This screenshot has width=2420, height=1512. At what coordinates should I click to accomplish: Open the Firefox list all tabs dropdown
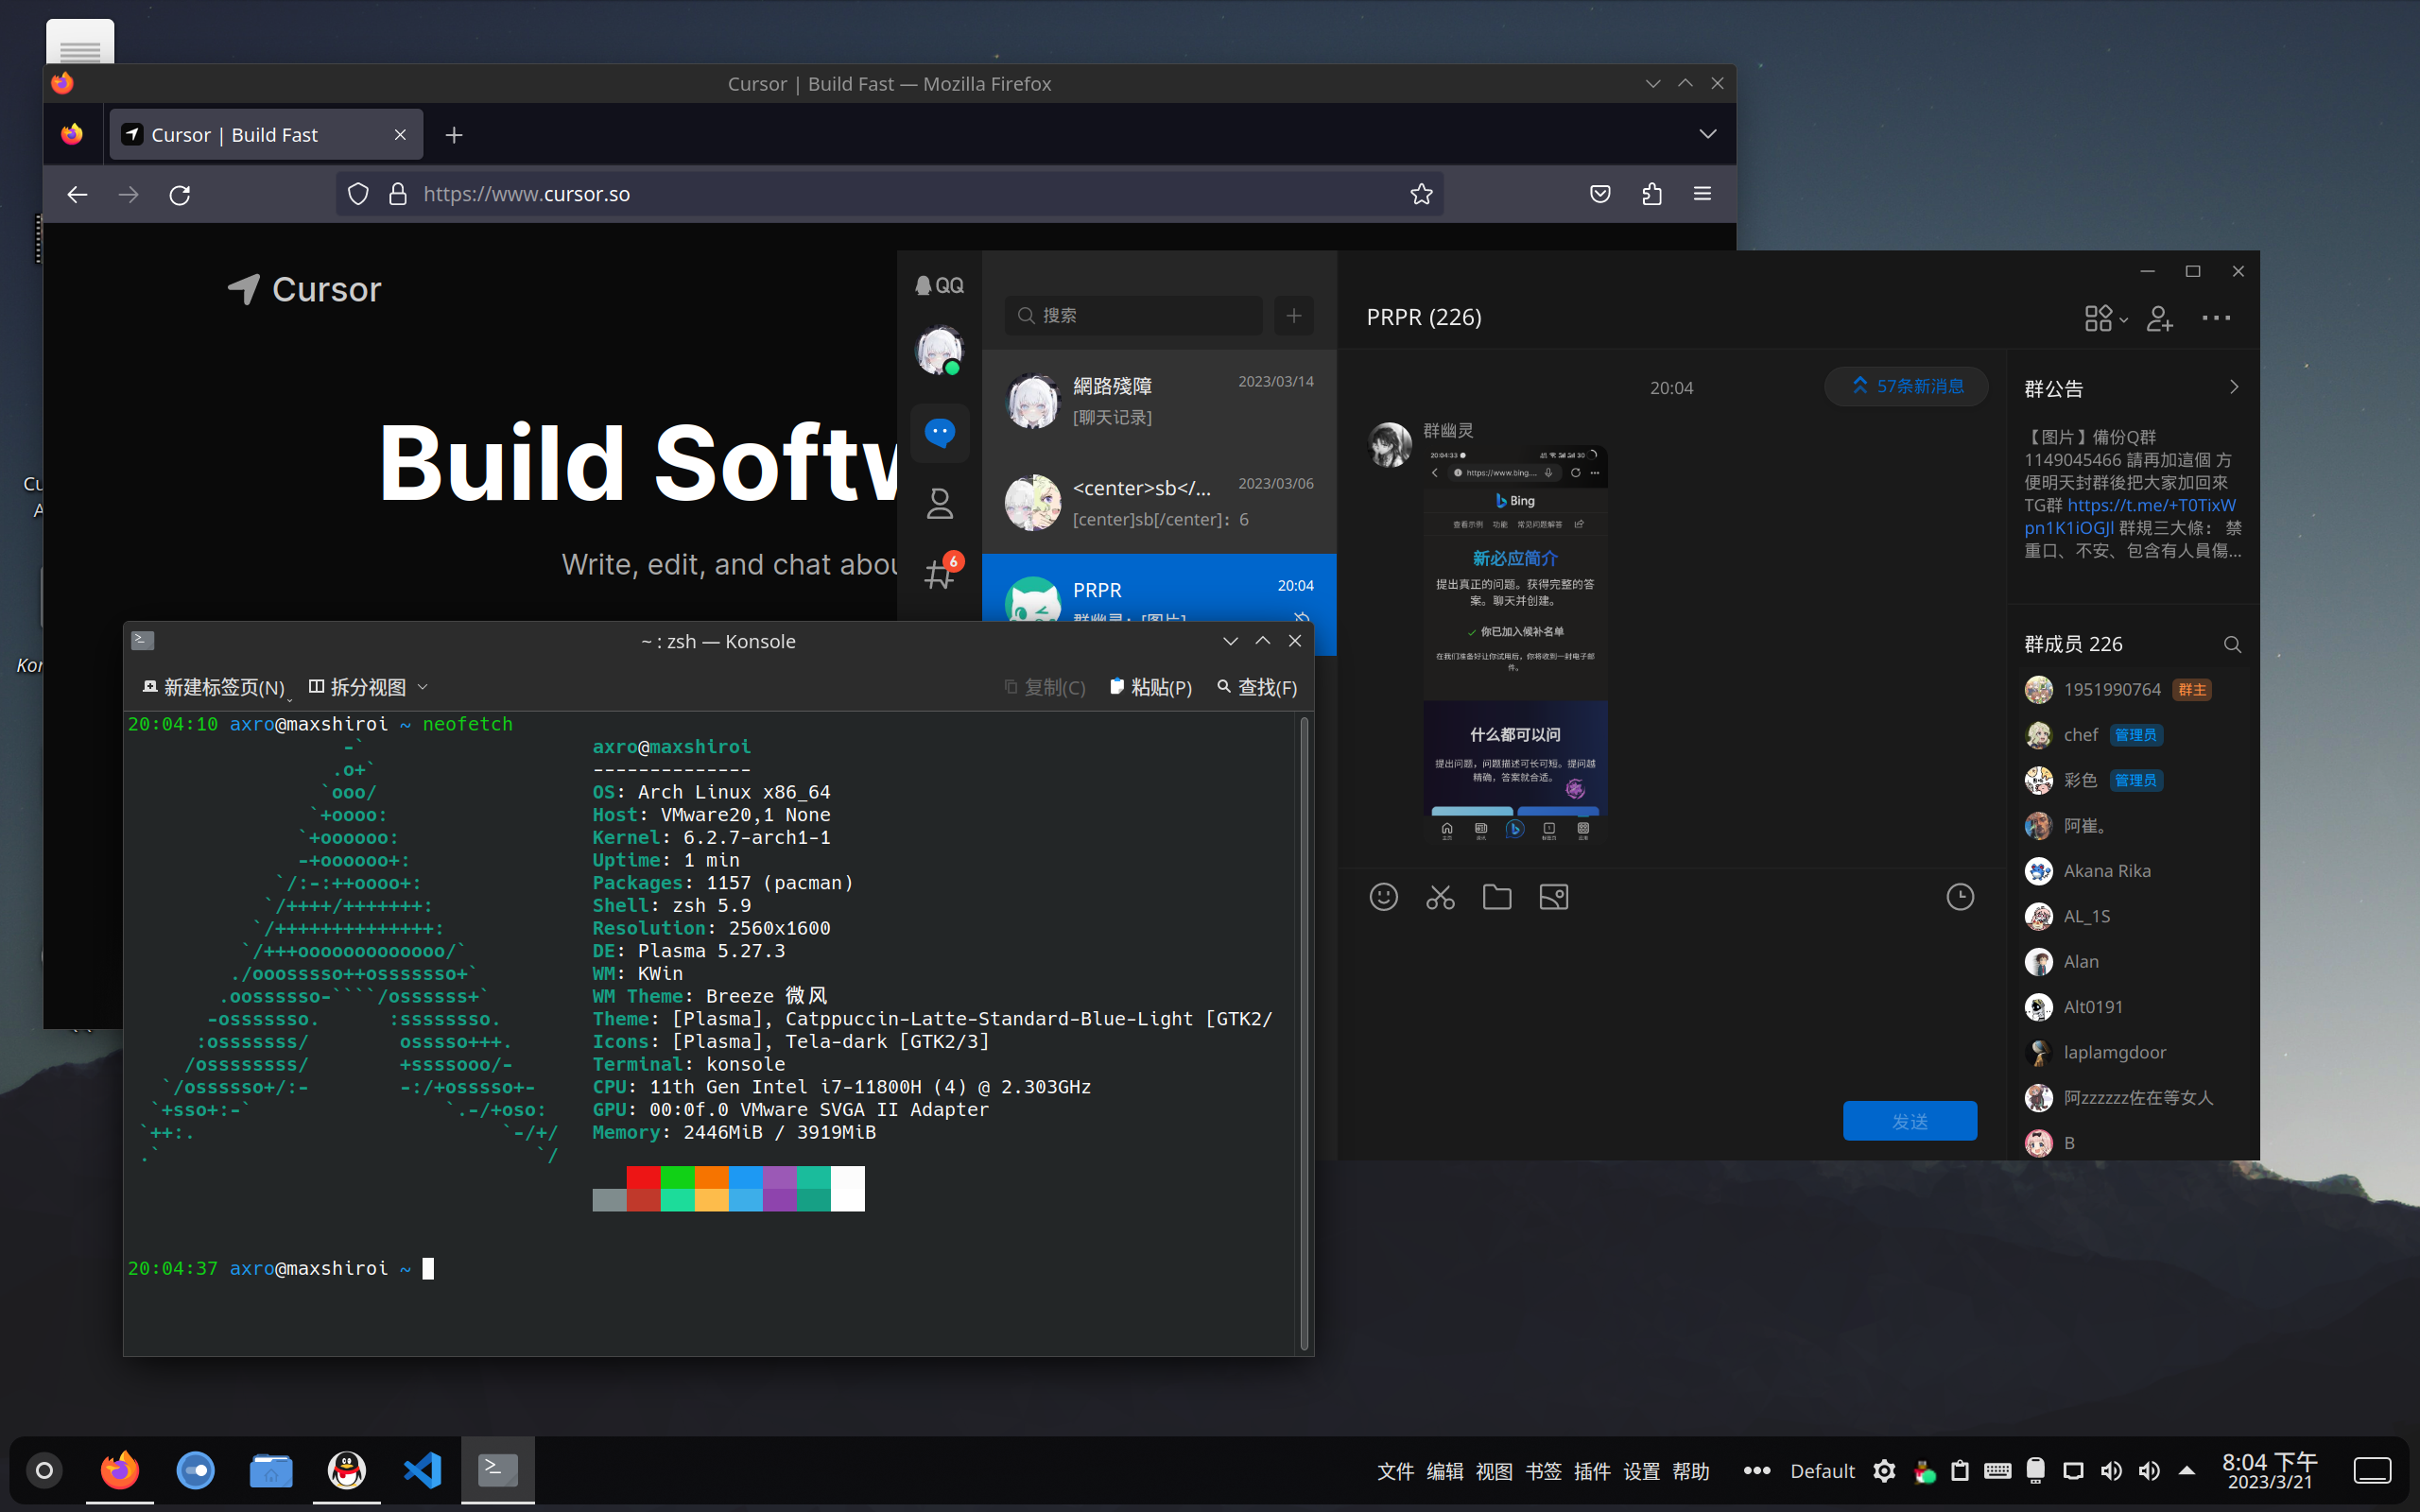(1707, 134)
